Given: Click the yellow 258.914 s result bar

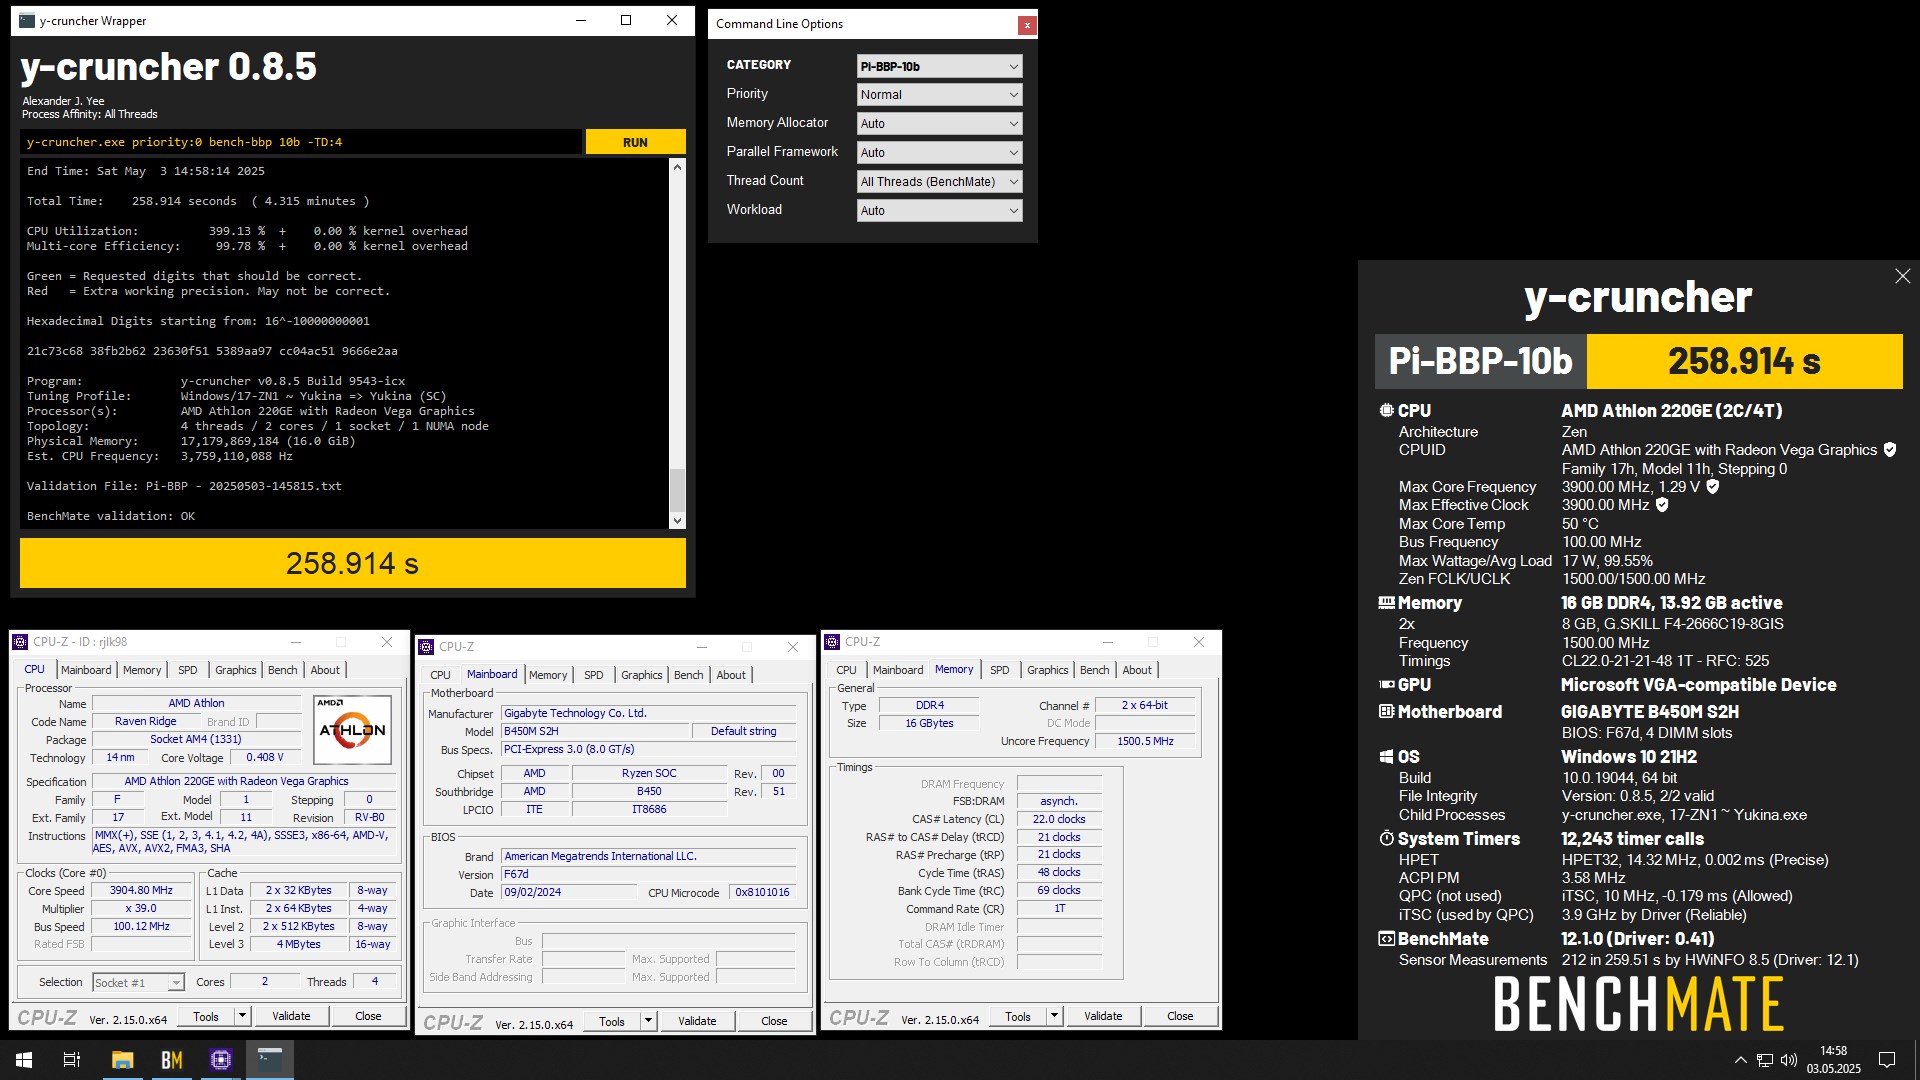Looking at the screenshot, I should tap(353, 564).
